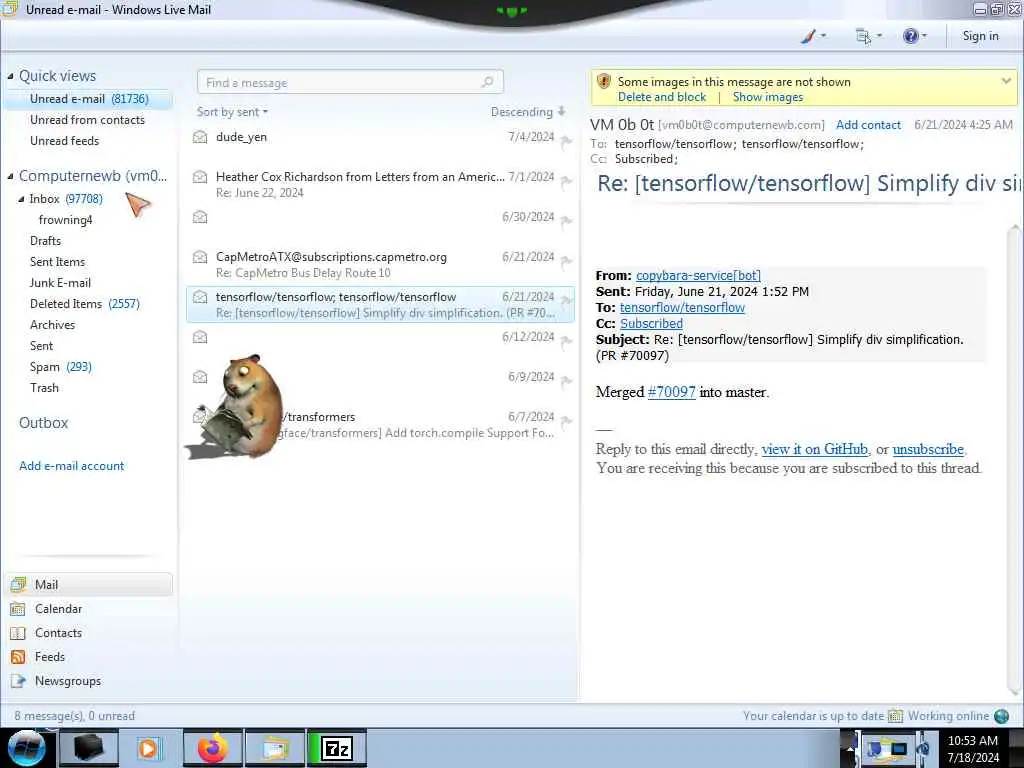This screenshot has width=1024, height=768.
Task: Open the blue Help question mark menu
Action: coord(914,36)
